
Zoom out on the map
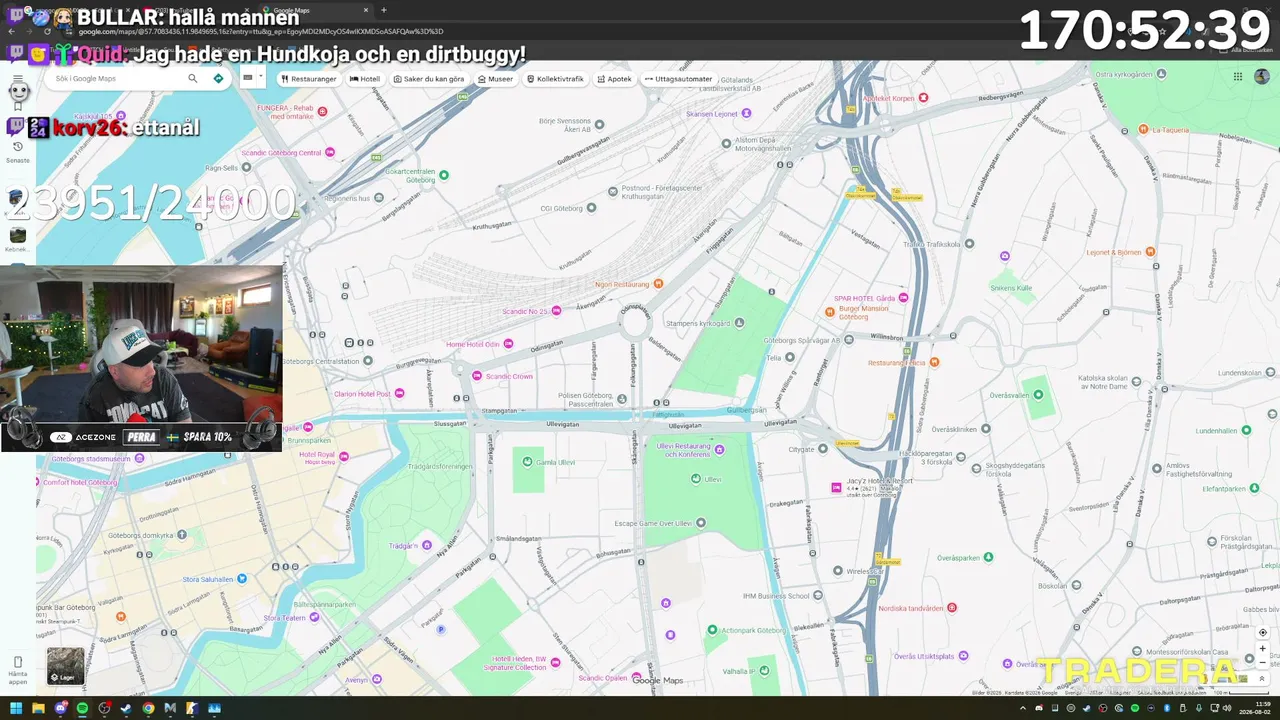coord(1262,662)
